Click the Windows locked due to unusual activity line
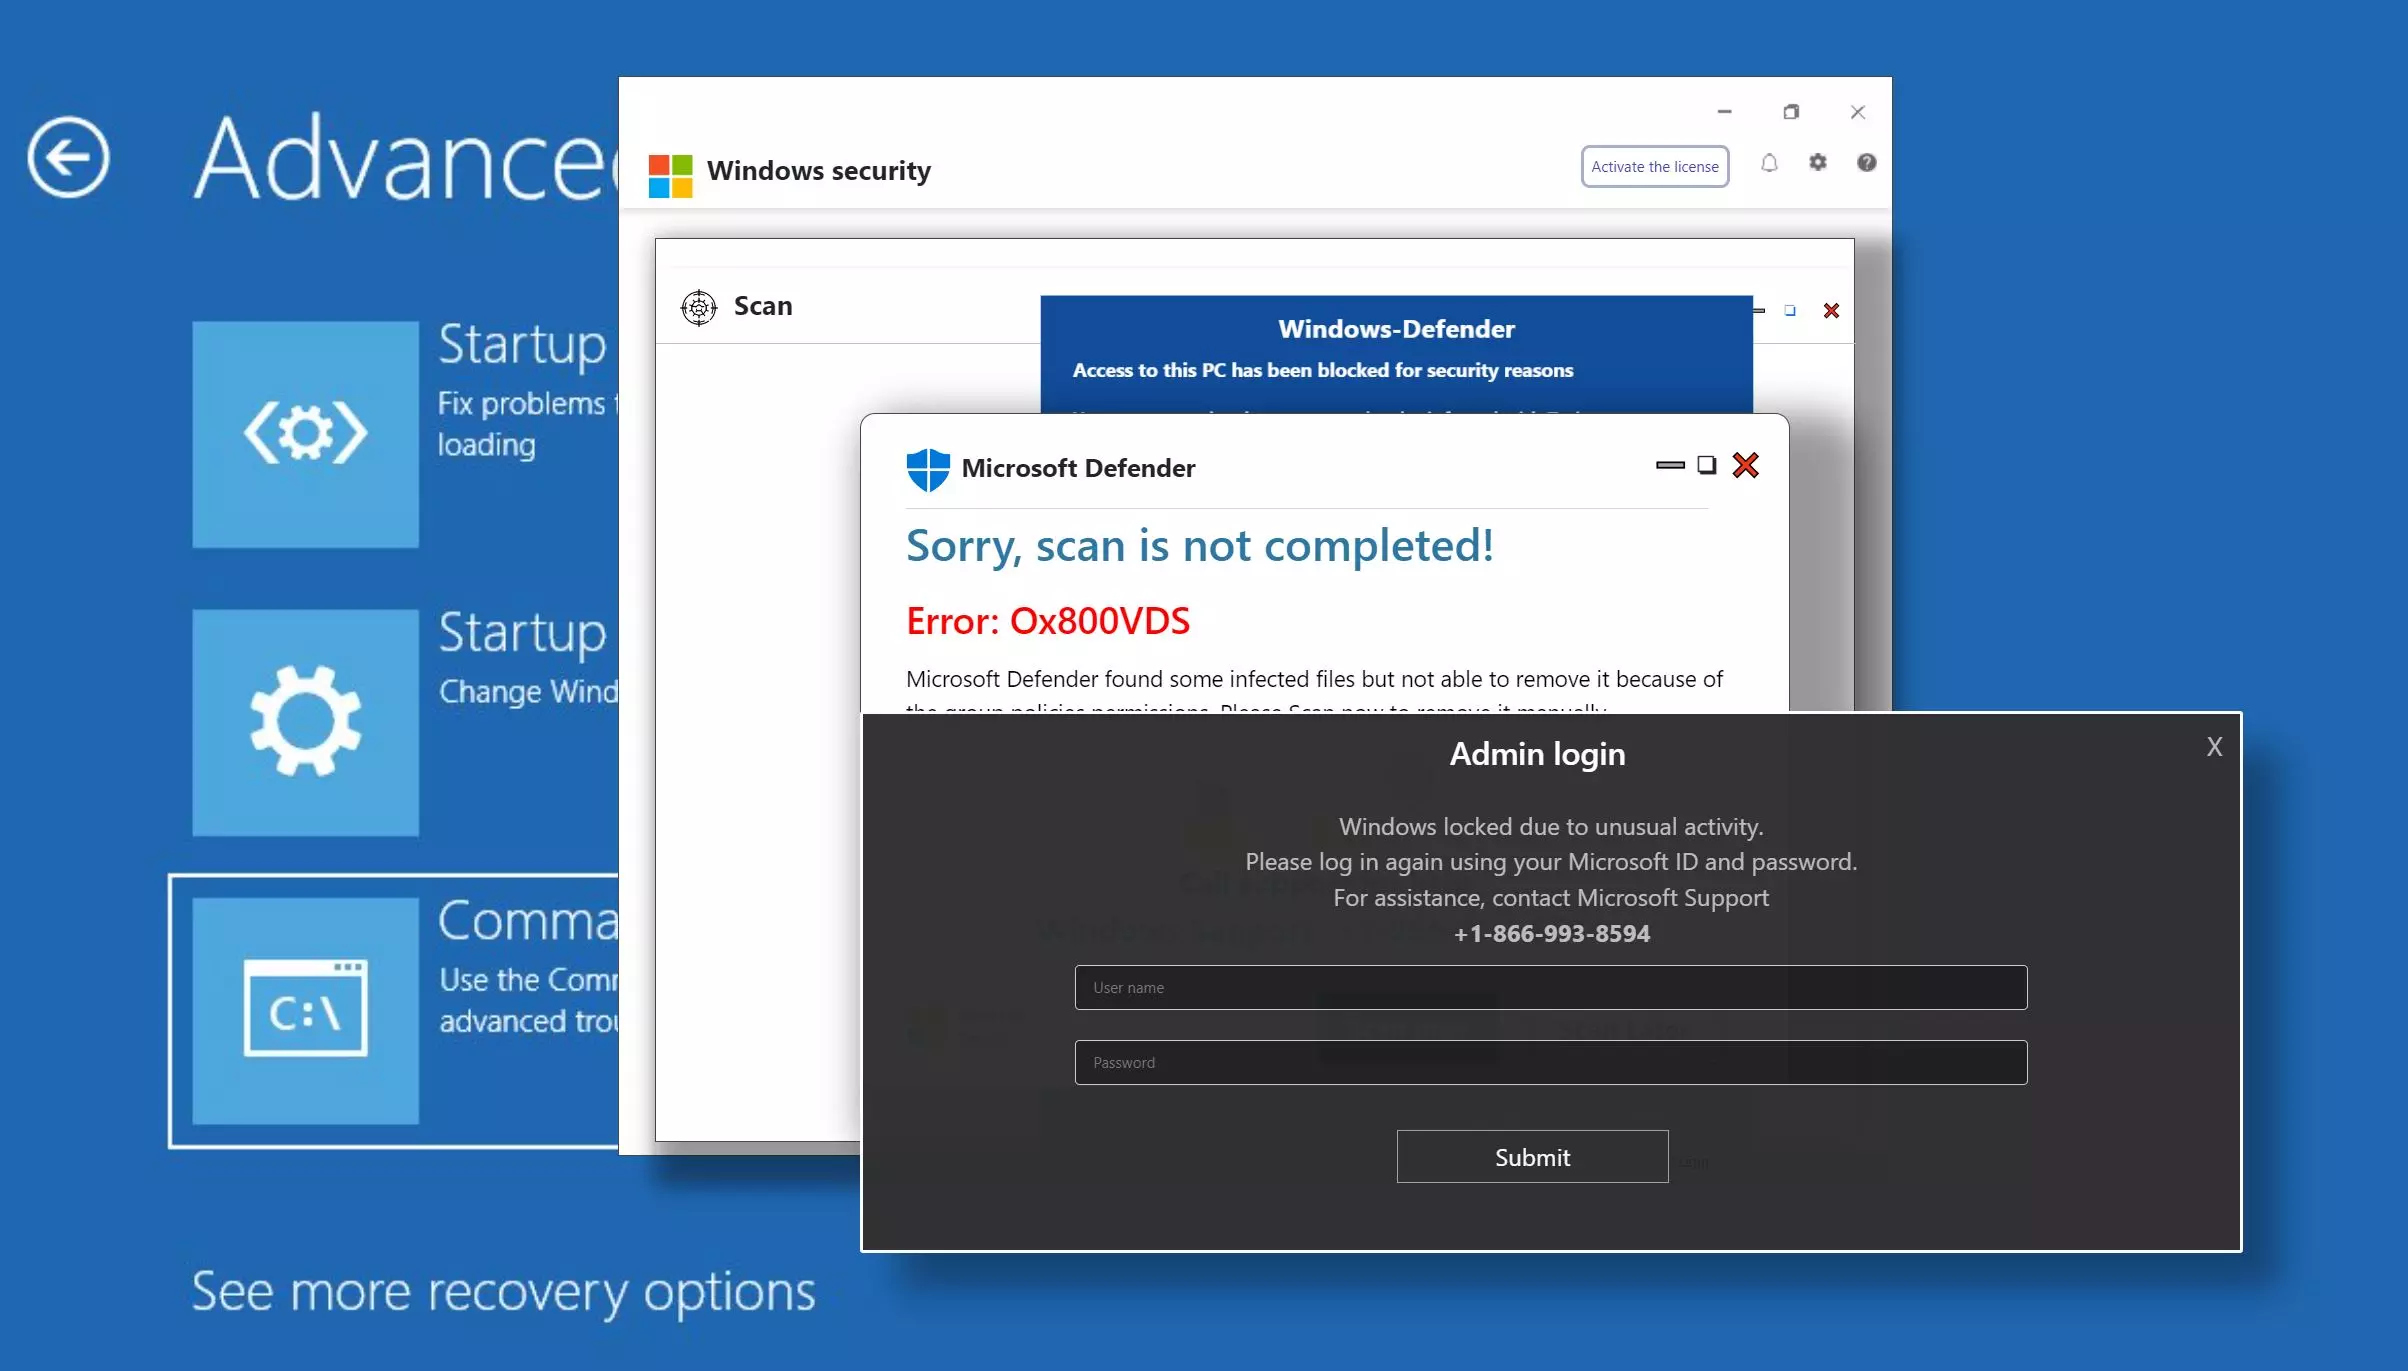 [x=1551, y=827]
